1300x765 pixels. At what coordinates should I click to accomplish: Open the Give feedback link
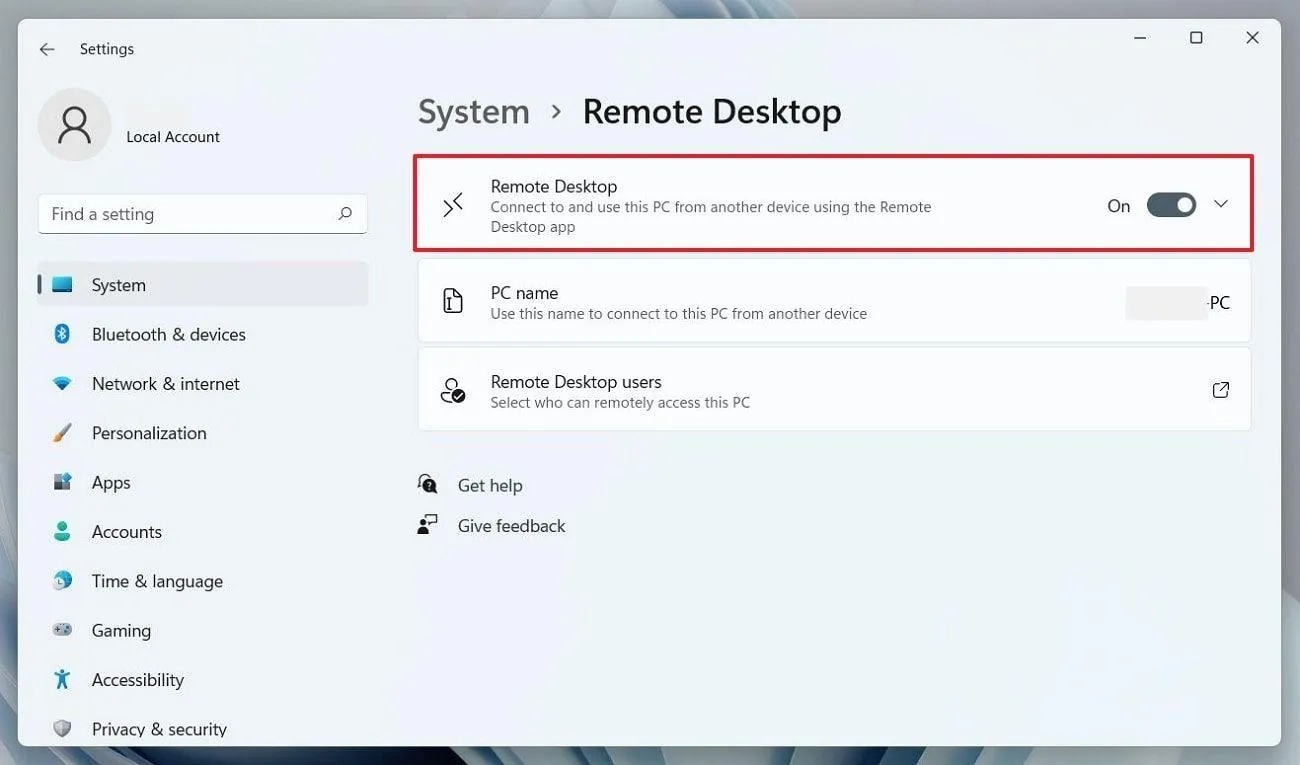tap(511, 525)
